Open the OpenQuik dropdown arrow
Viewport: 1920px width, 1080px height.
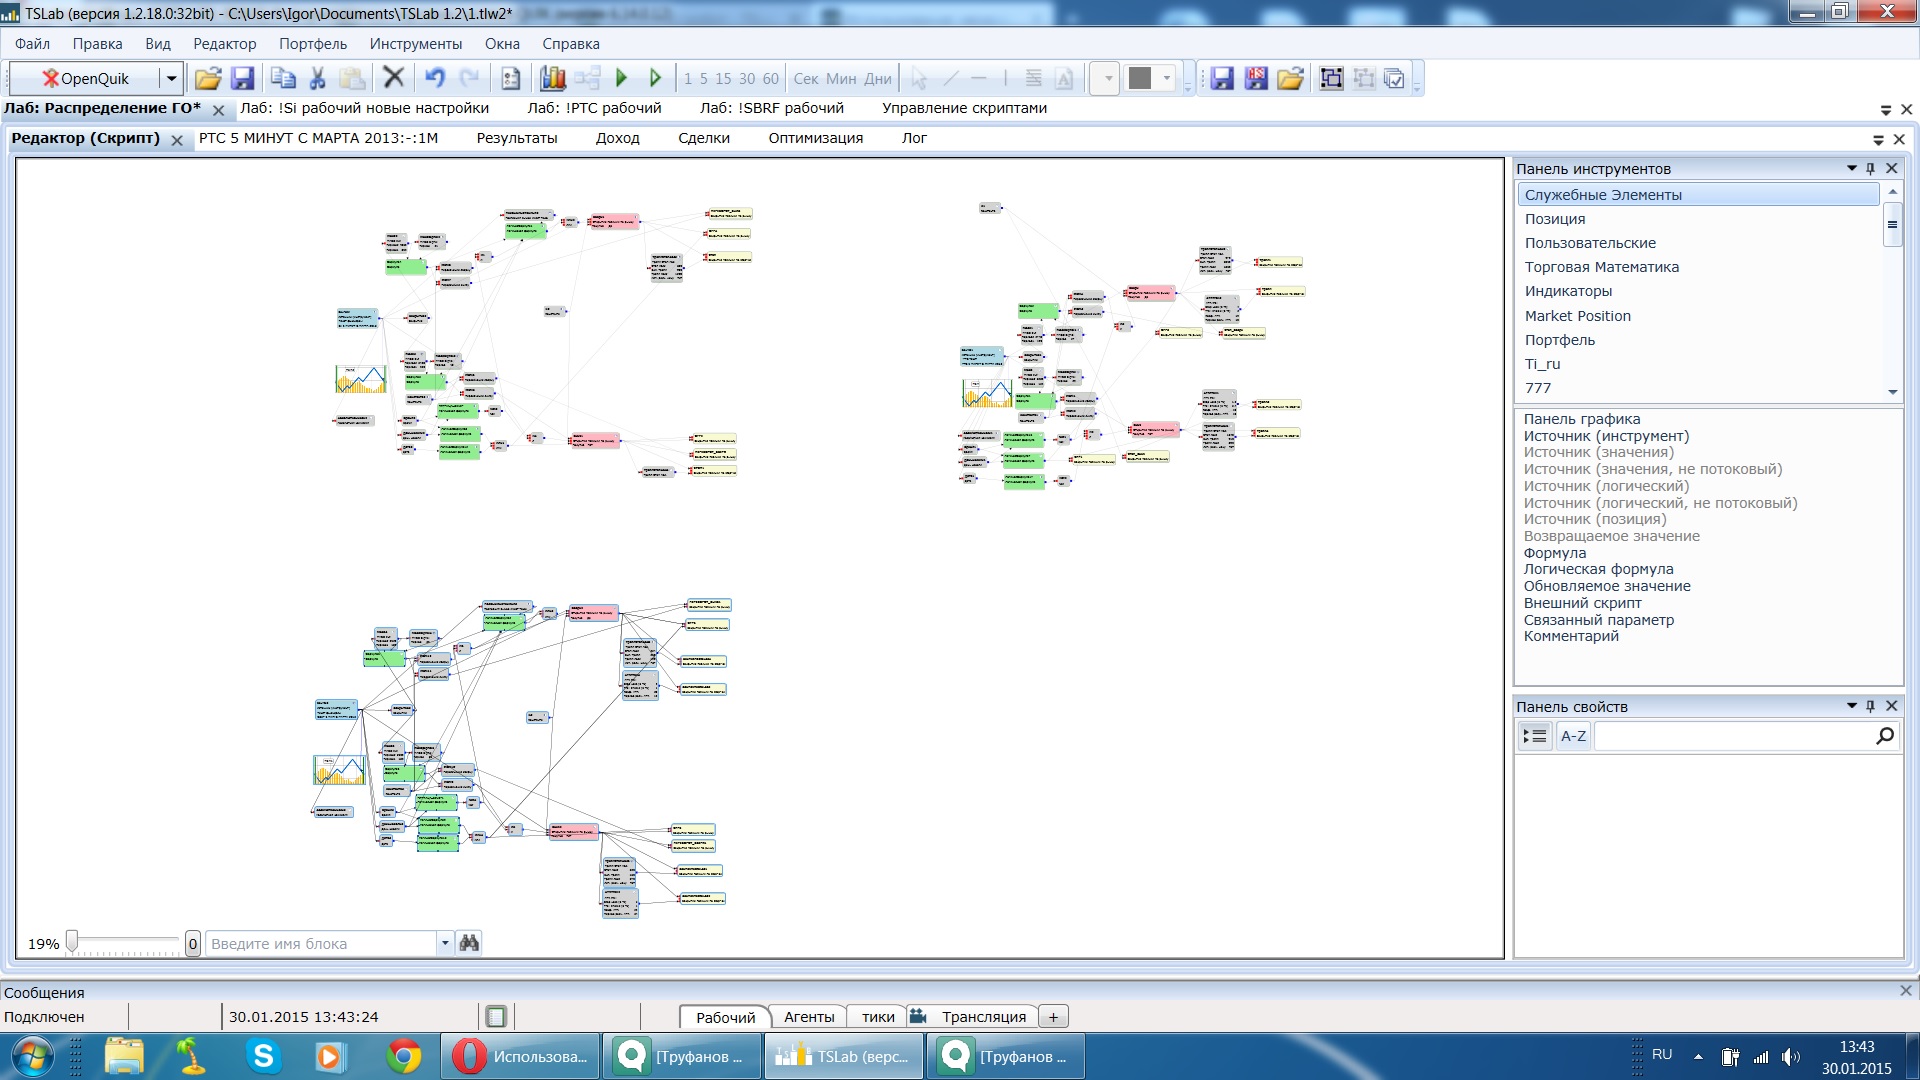[172, 78]
